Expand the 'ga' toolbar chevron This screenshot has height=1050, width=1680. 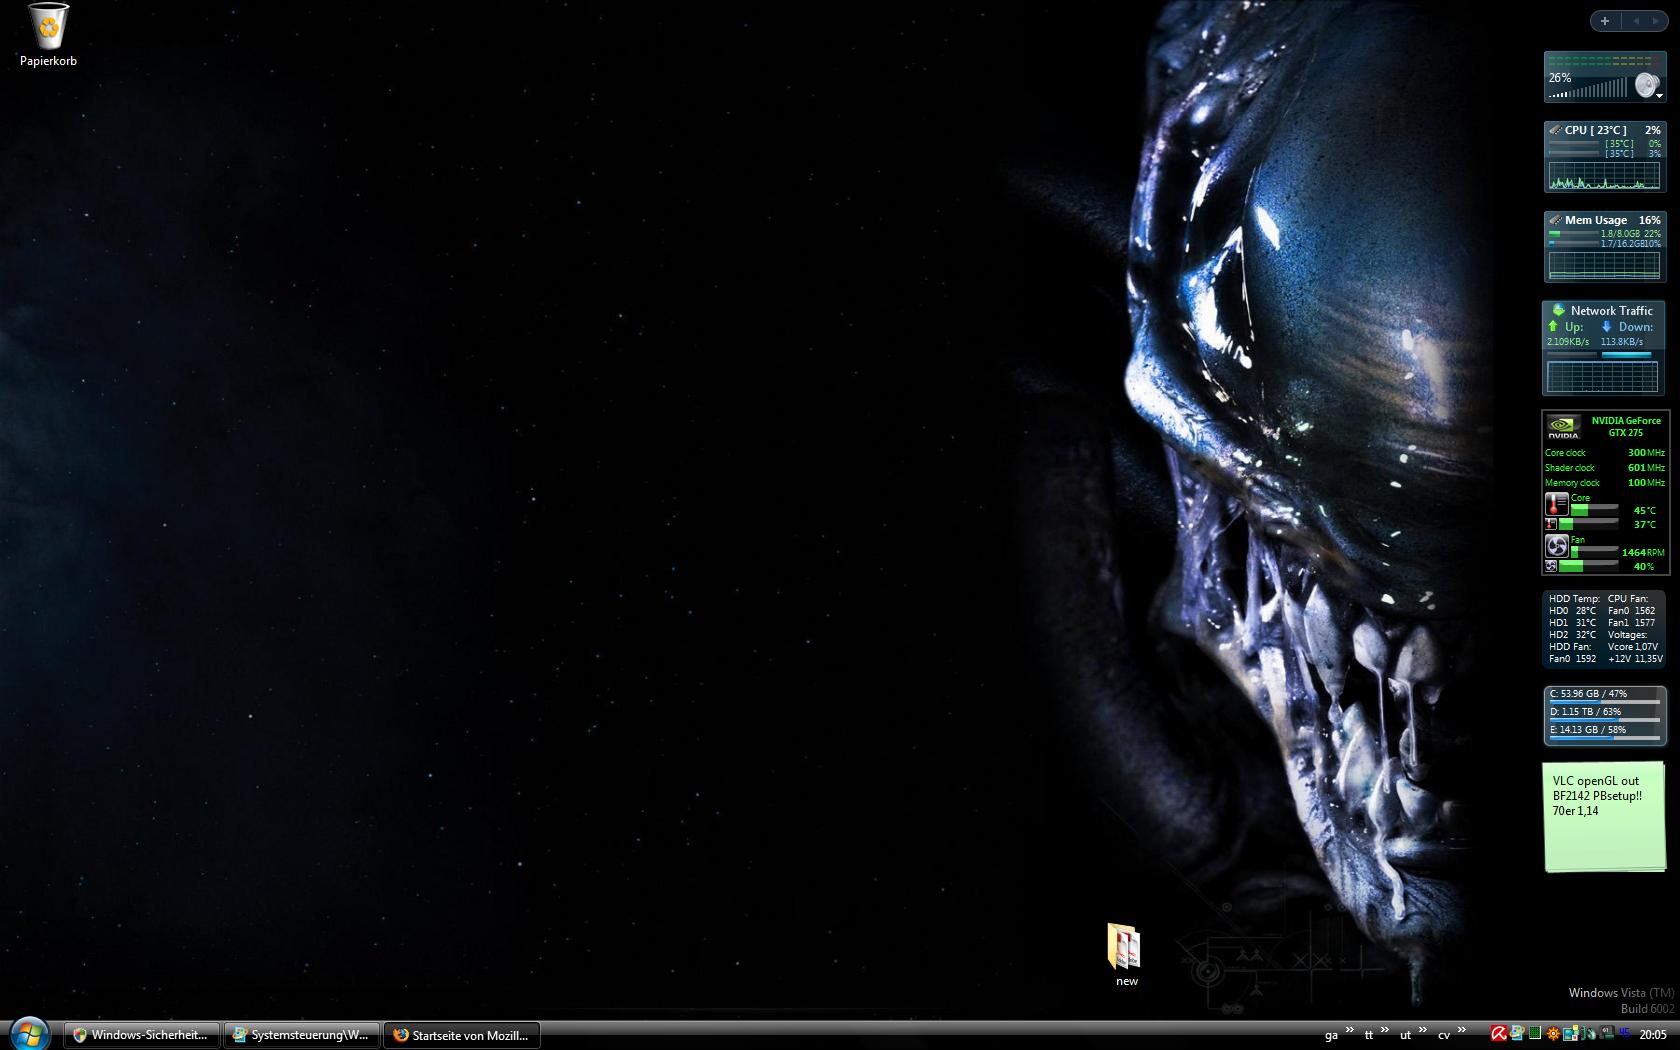click(x=1349, y=1030)
